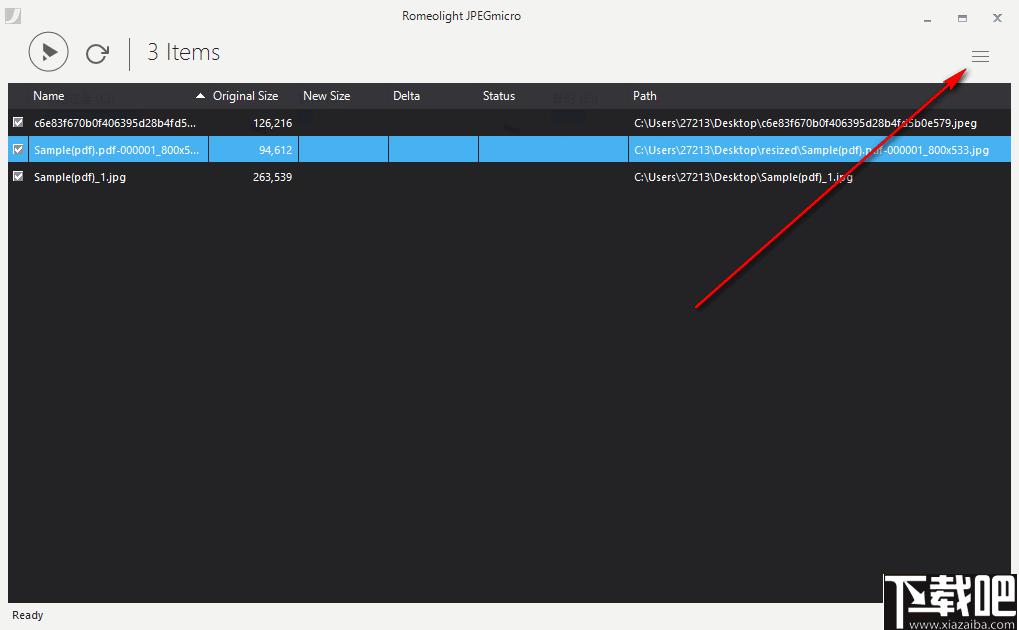
Task: Select the Sample(pdf)_1.jpg file row
Action: pyautogui.click(x=510, y=177)
